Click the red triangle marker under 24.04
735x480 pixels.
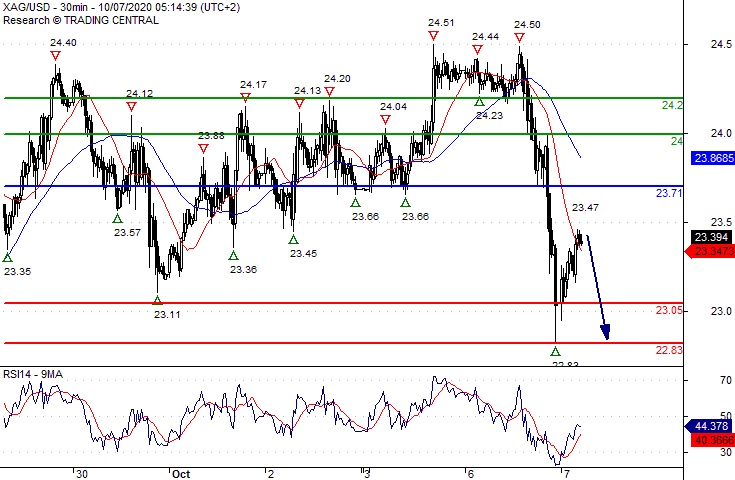(385, 120)
